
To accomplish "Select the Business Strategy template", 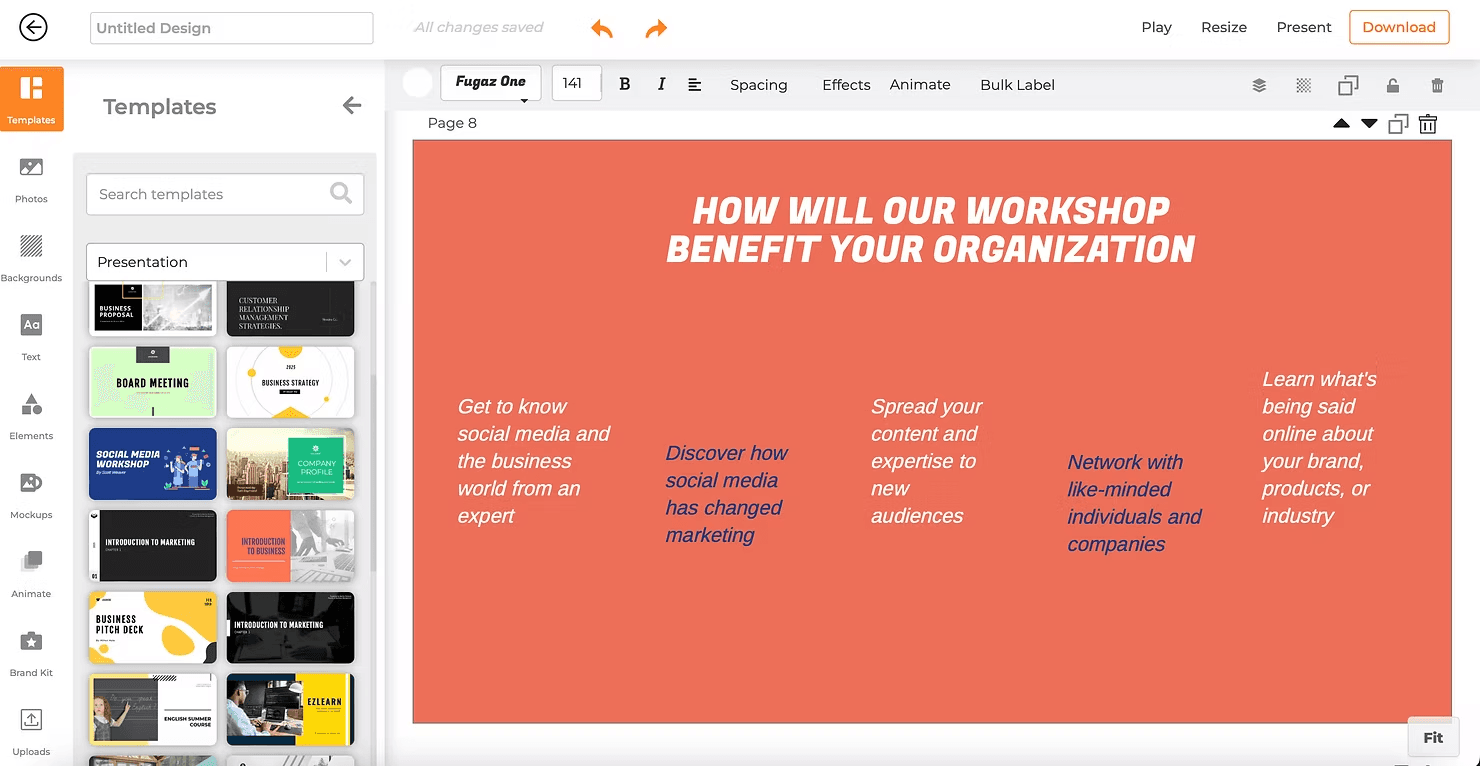I will (x=290, y=382).
